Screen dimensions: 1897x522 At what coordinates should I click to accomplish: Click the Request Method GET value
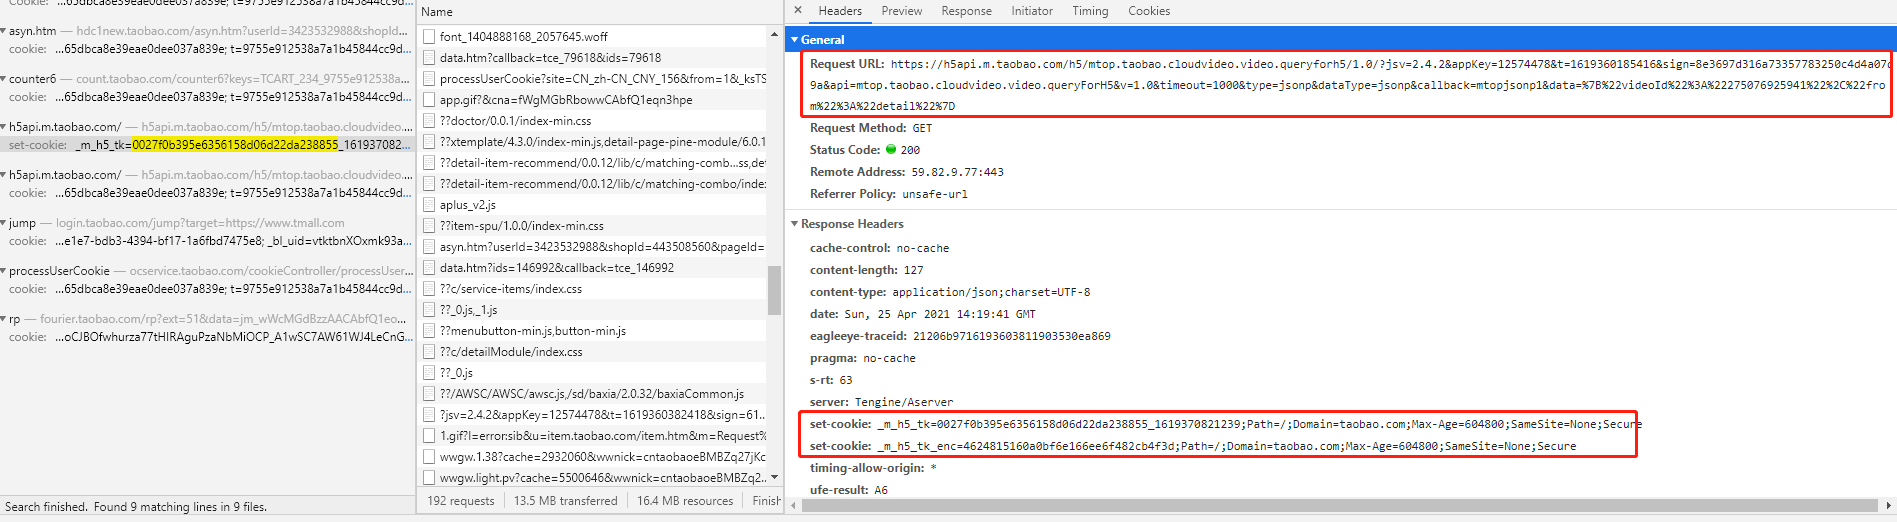point(922,128)
